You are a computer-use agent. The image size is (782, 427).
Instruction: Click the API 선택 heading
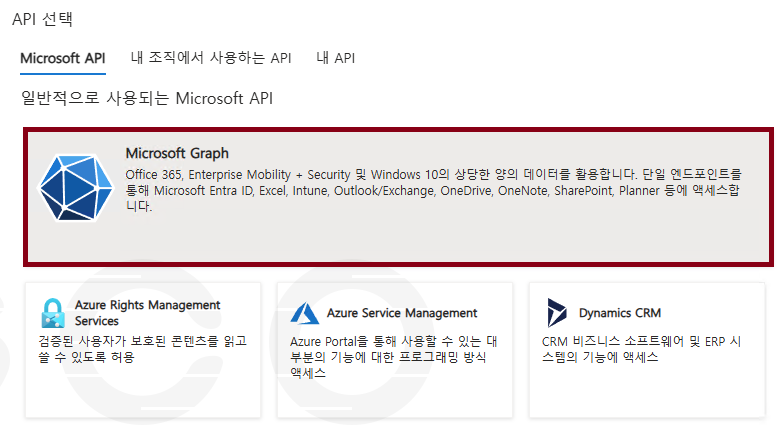(42, 19)
